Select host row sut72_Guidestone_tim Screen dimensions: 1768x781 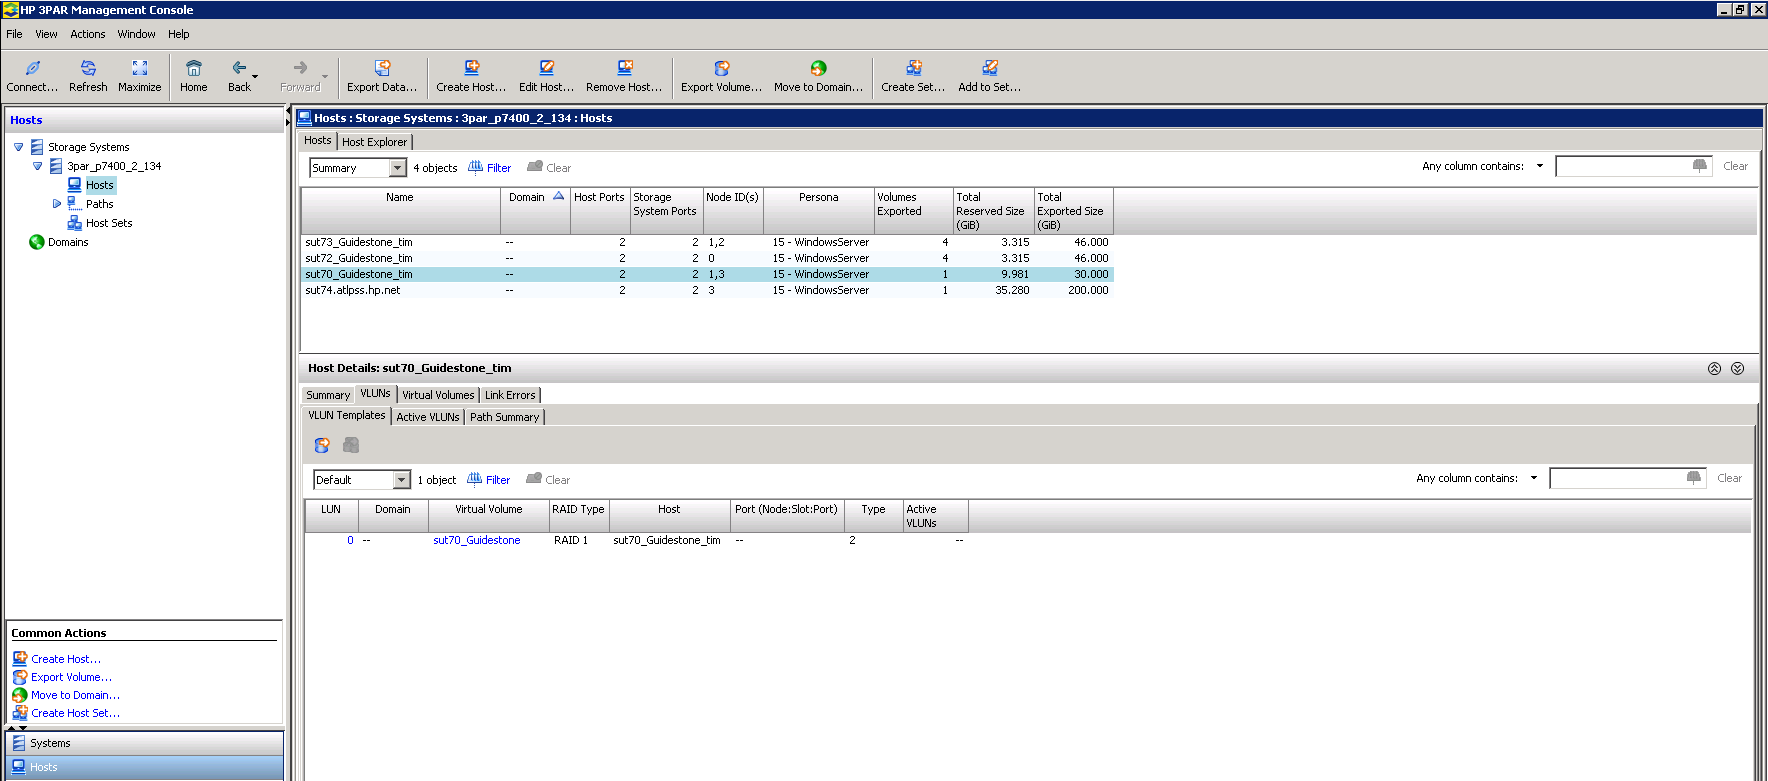pos(707,258)
